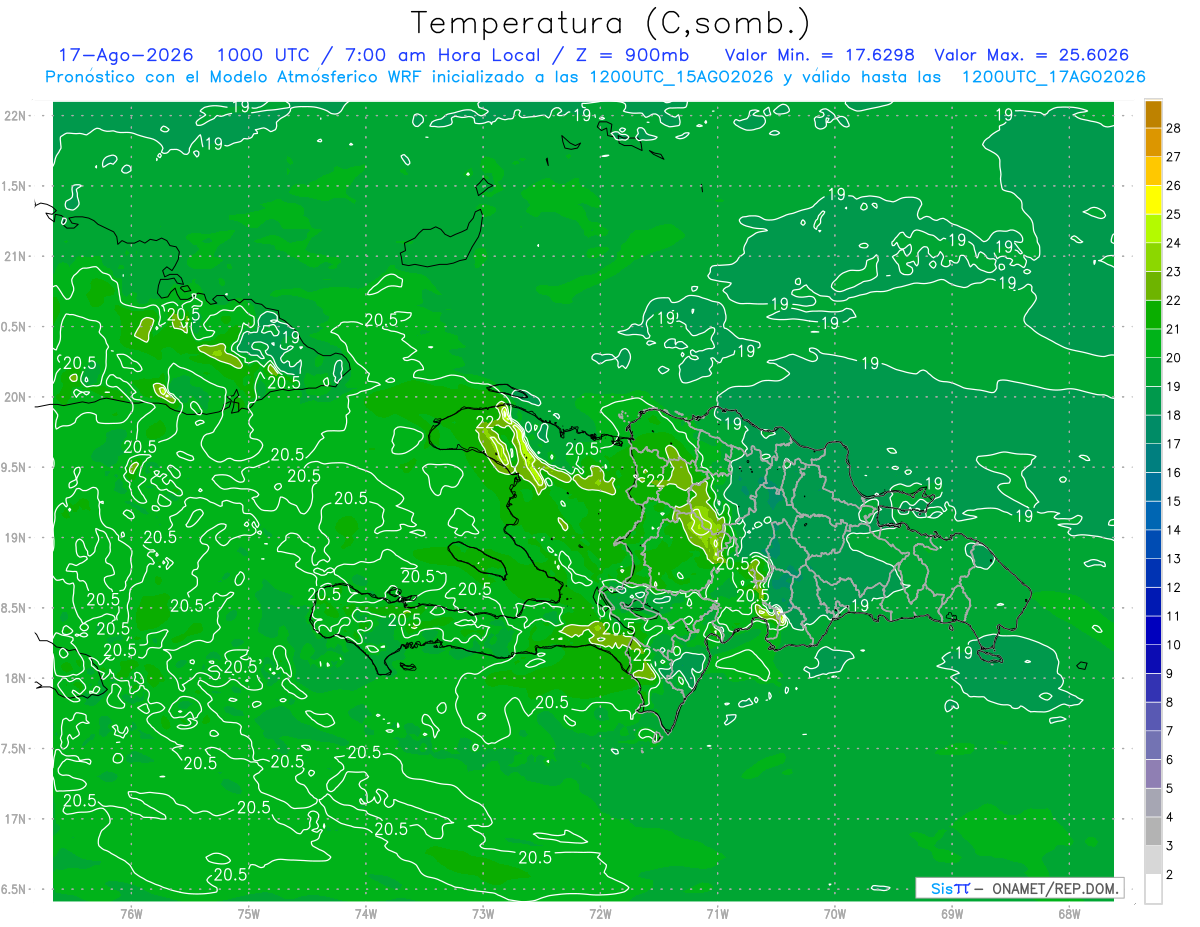Click the "27" label on the color scale
The height and width of the screenshot is (927, 1200).
(x=1173, y=156)
